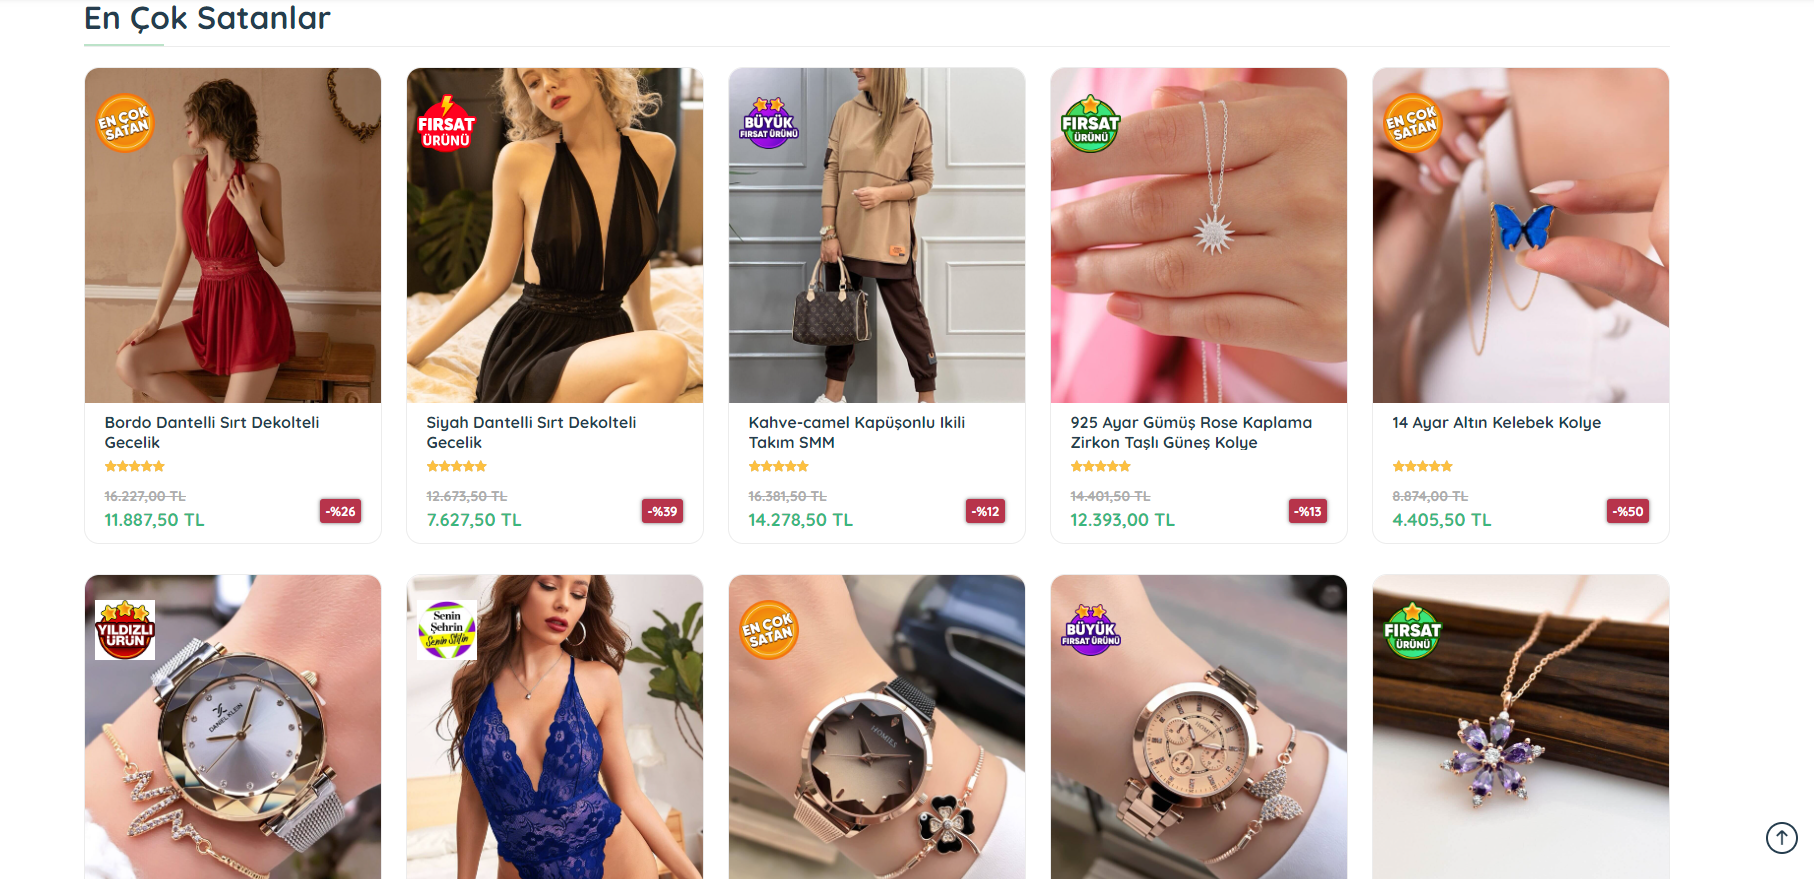Click the star-dial watch with clover bracelet image
This screenshot has width=1814, height=879.
coord(877,727)
